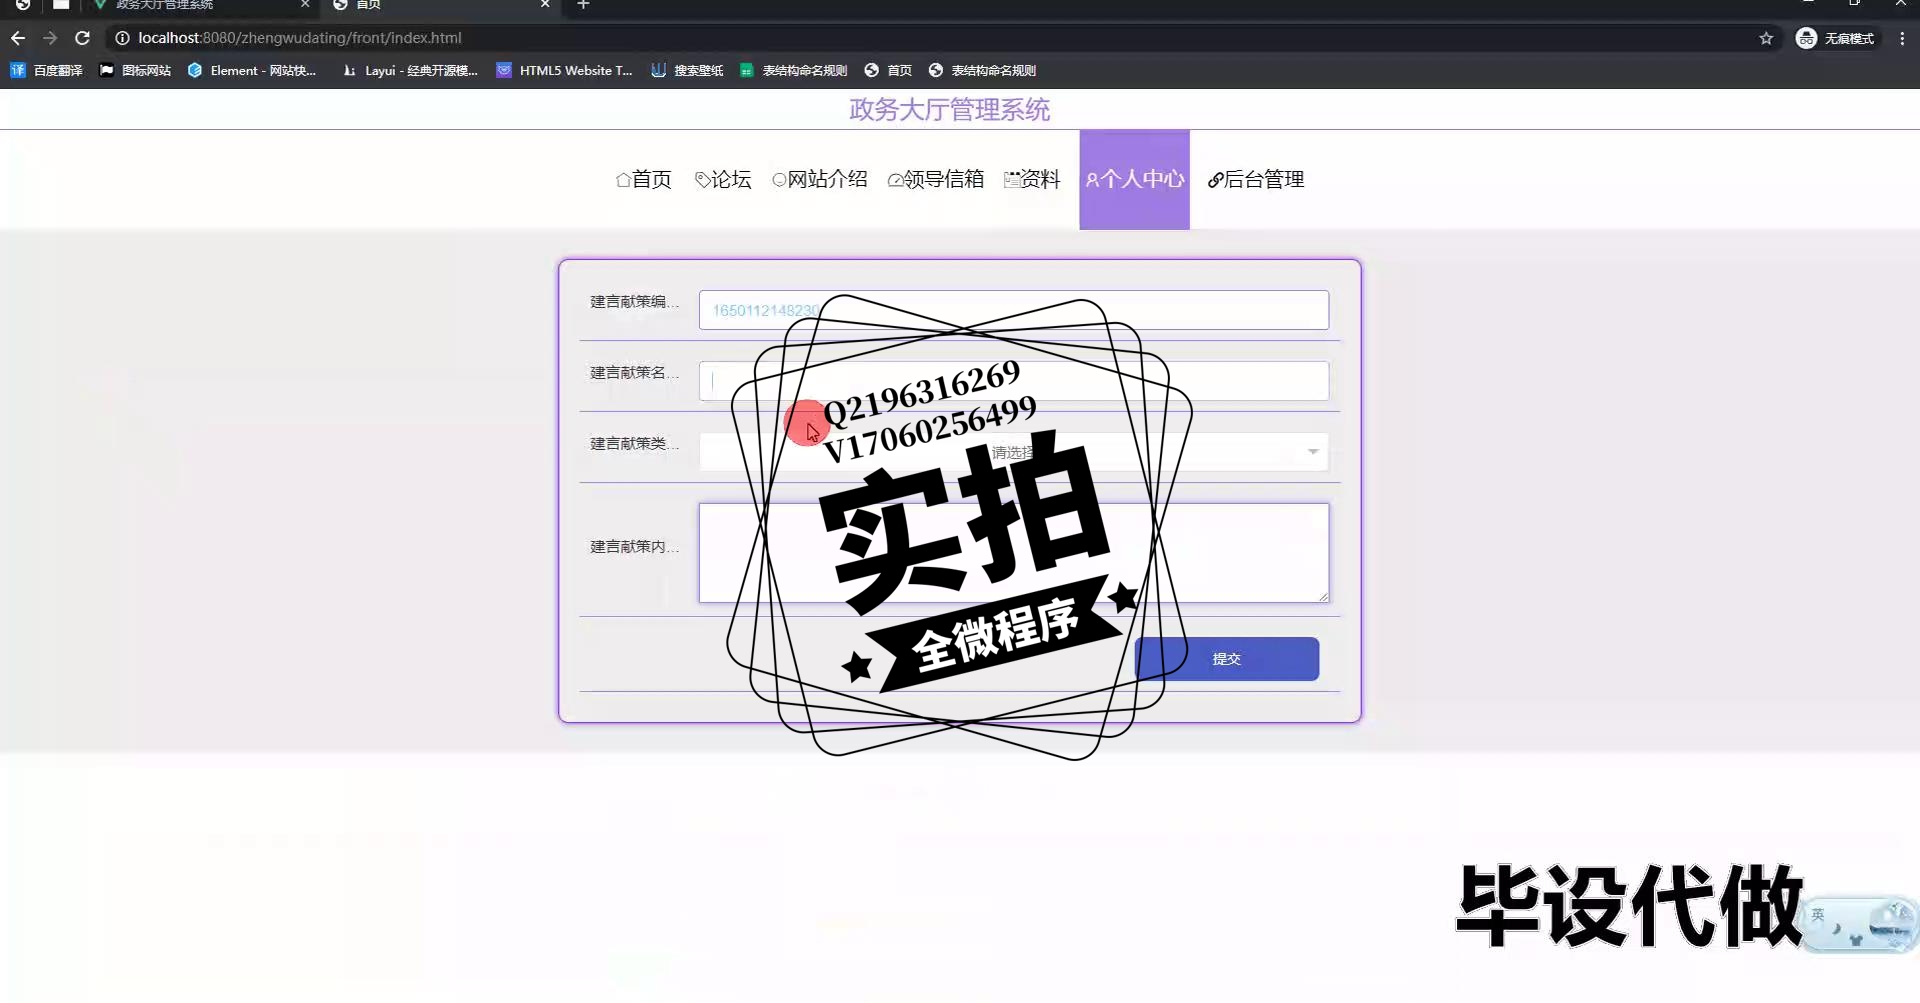Screen dimensions: 1920x1003
Task: Click the browser forward arrow
Action: [50, 38]
